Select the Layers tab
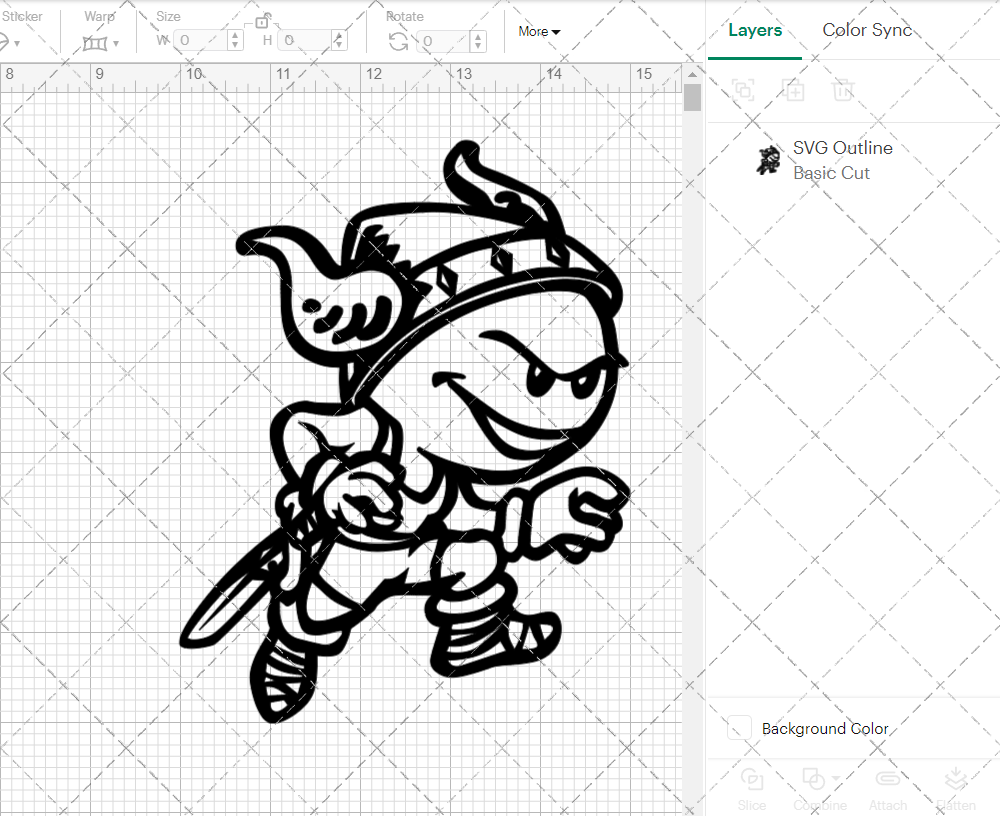This screenshot has height=816, width=1000. pos(755,30)
